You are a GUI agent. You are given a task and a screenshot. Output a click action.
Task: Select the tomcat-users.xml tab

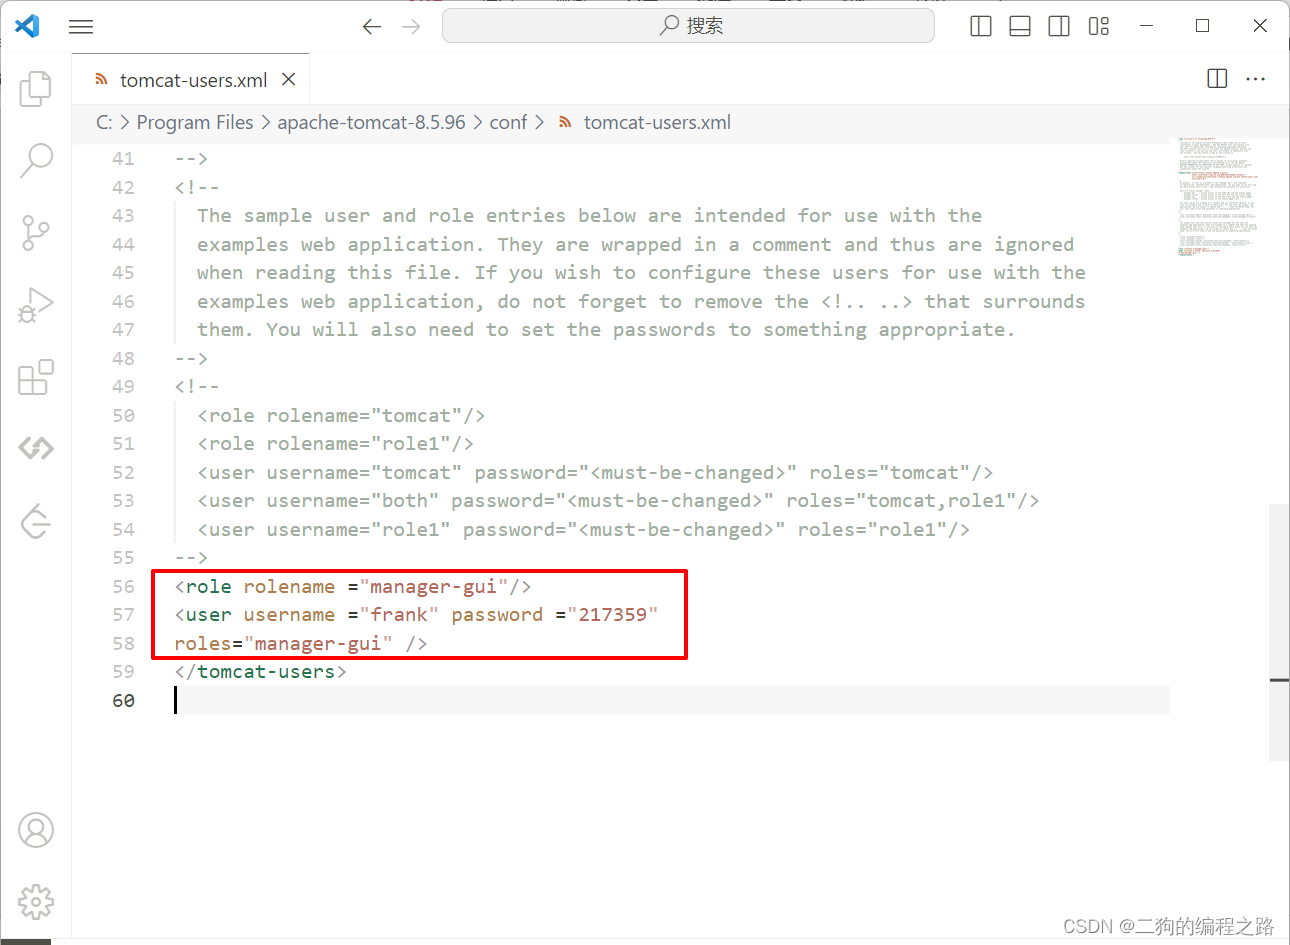click(193, 80)
